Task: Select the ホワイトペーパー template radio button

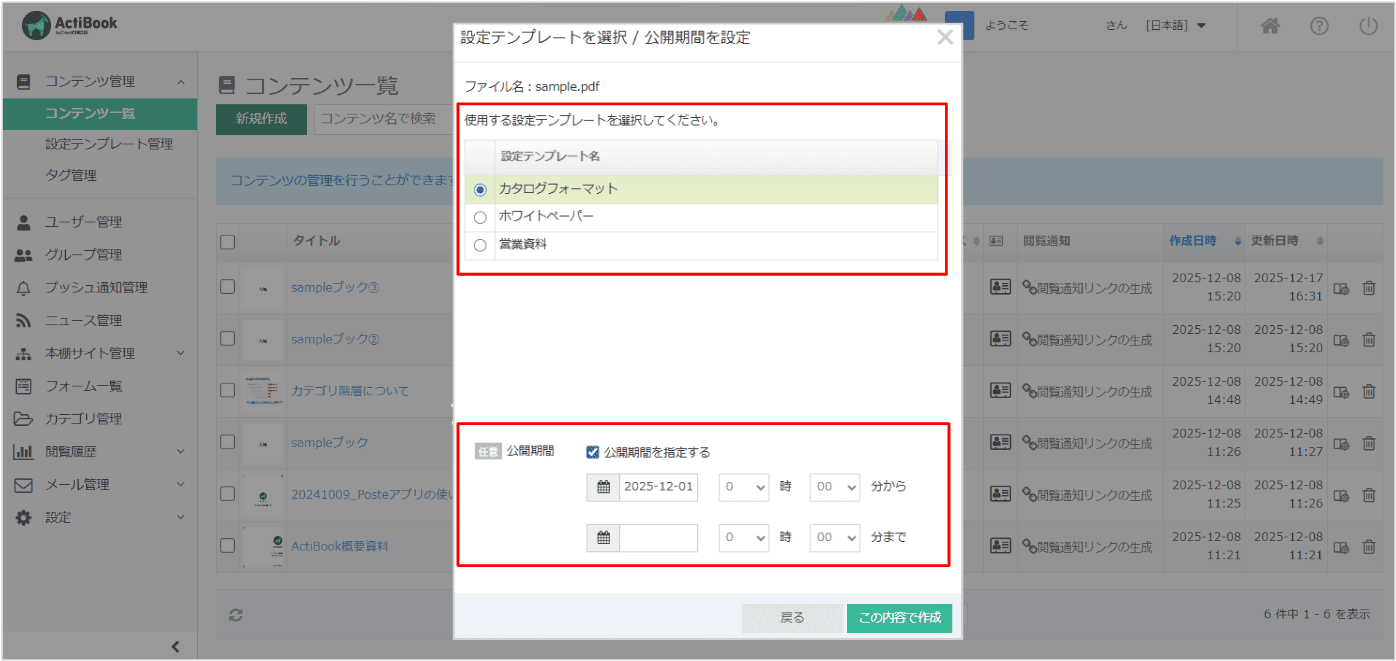Action: point(480,217)
